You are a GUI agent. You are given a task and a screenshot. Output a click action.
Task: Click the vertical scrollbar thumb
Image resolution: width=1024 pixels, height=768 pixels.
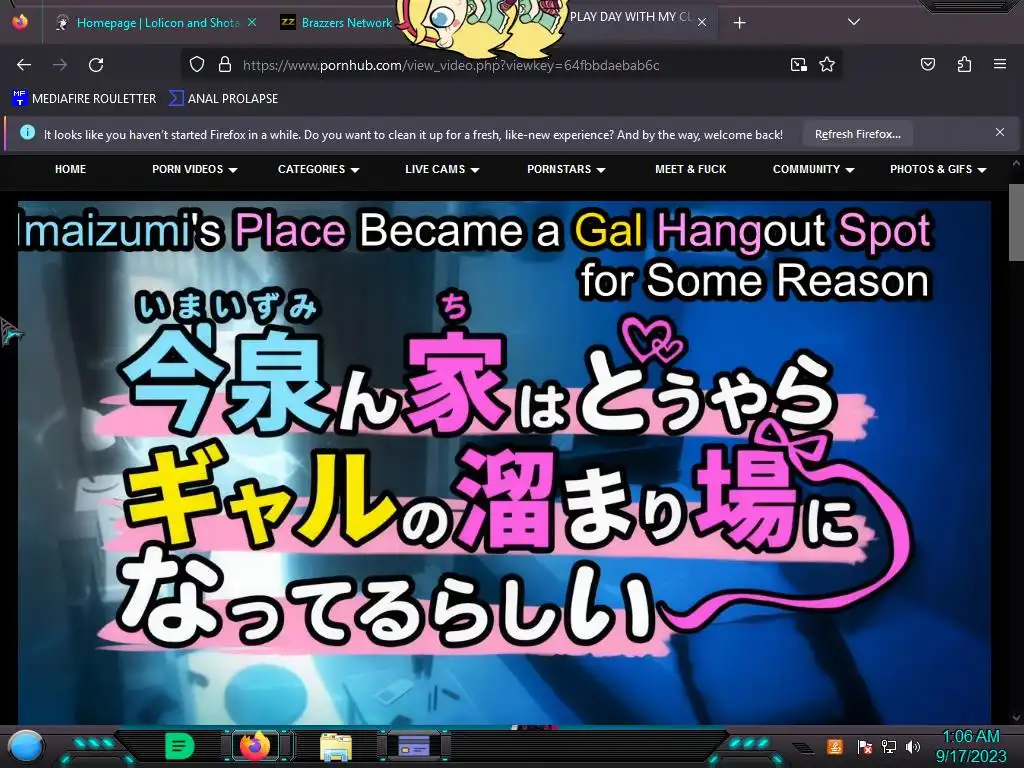[x=1016, y=222]
